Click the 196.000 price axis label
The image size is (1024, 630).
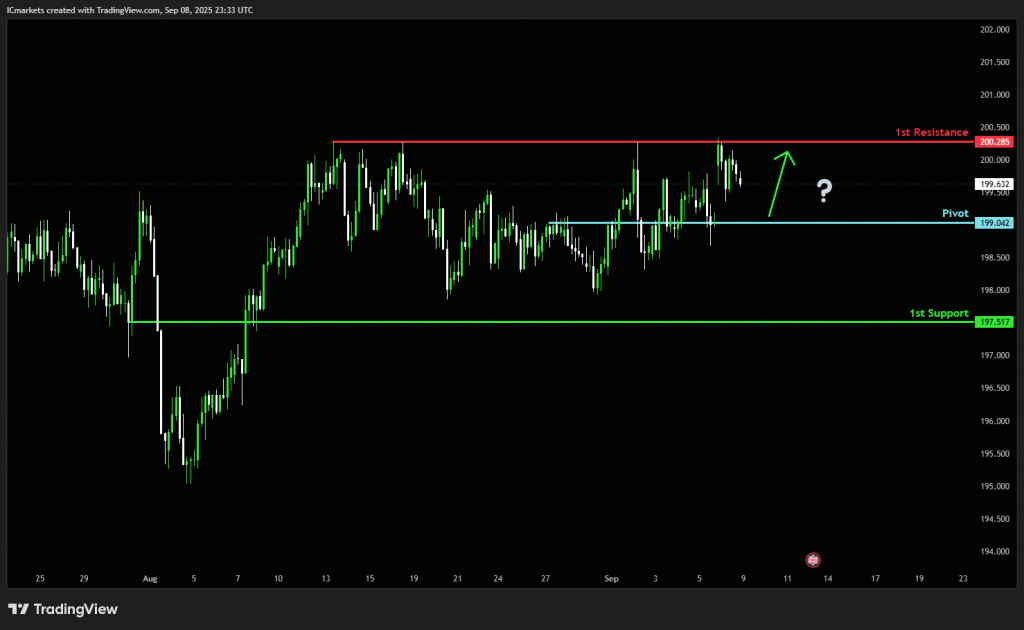coord(995,421)
